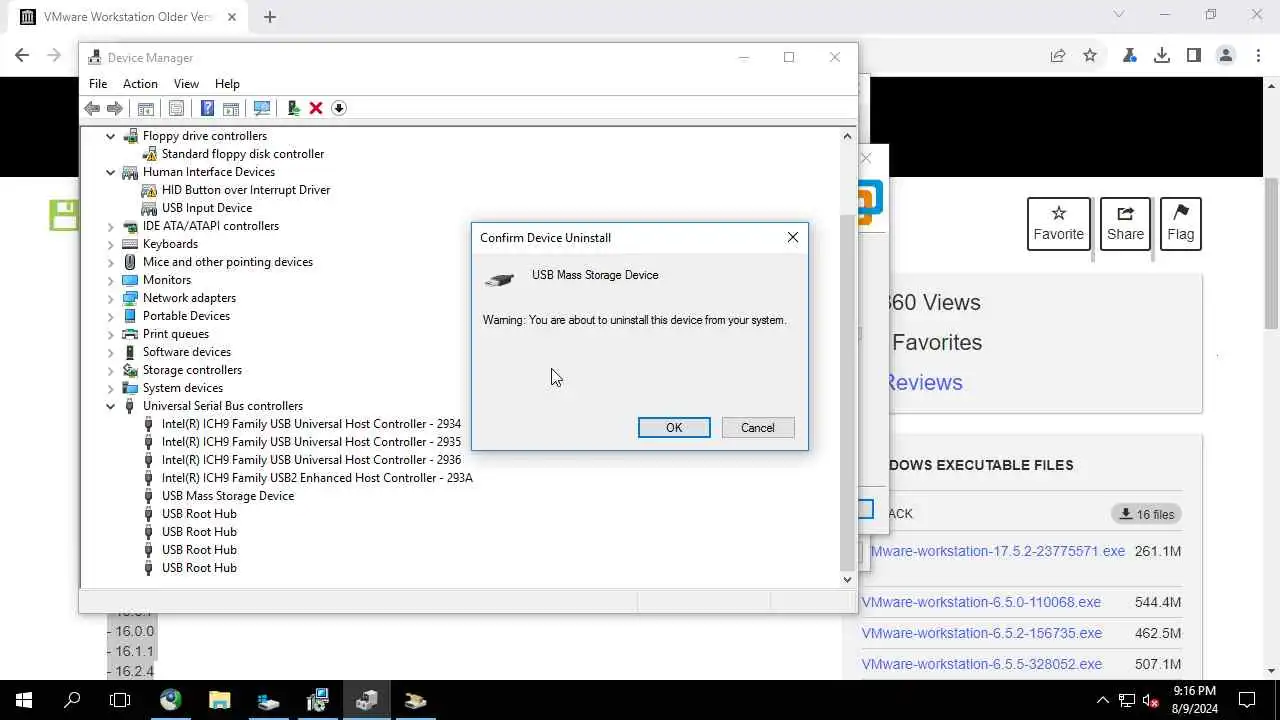Collapse Human Interface Devices node
Viewport: 1280px width, 720px height.
(111, 172)
